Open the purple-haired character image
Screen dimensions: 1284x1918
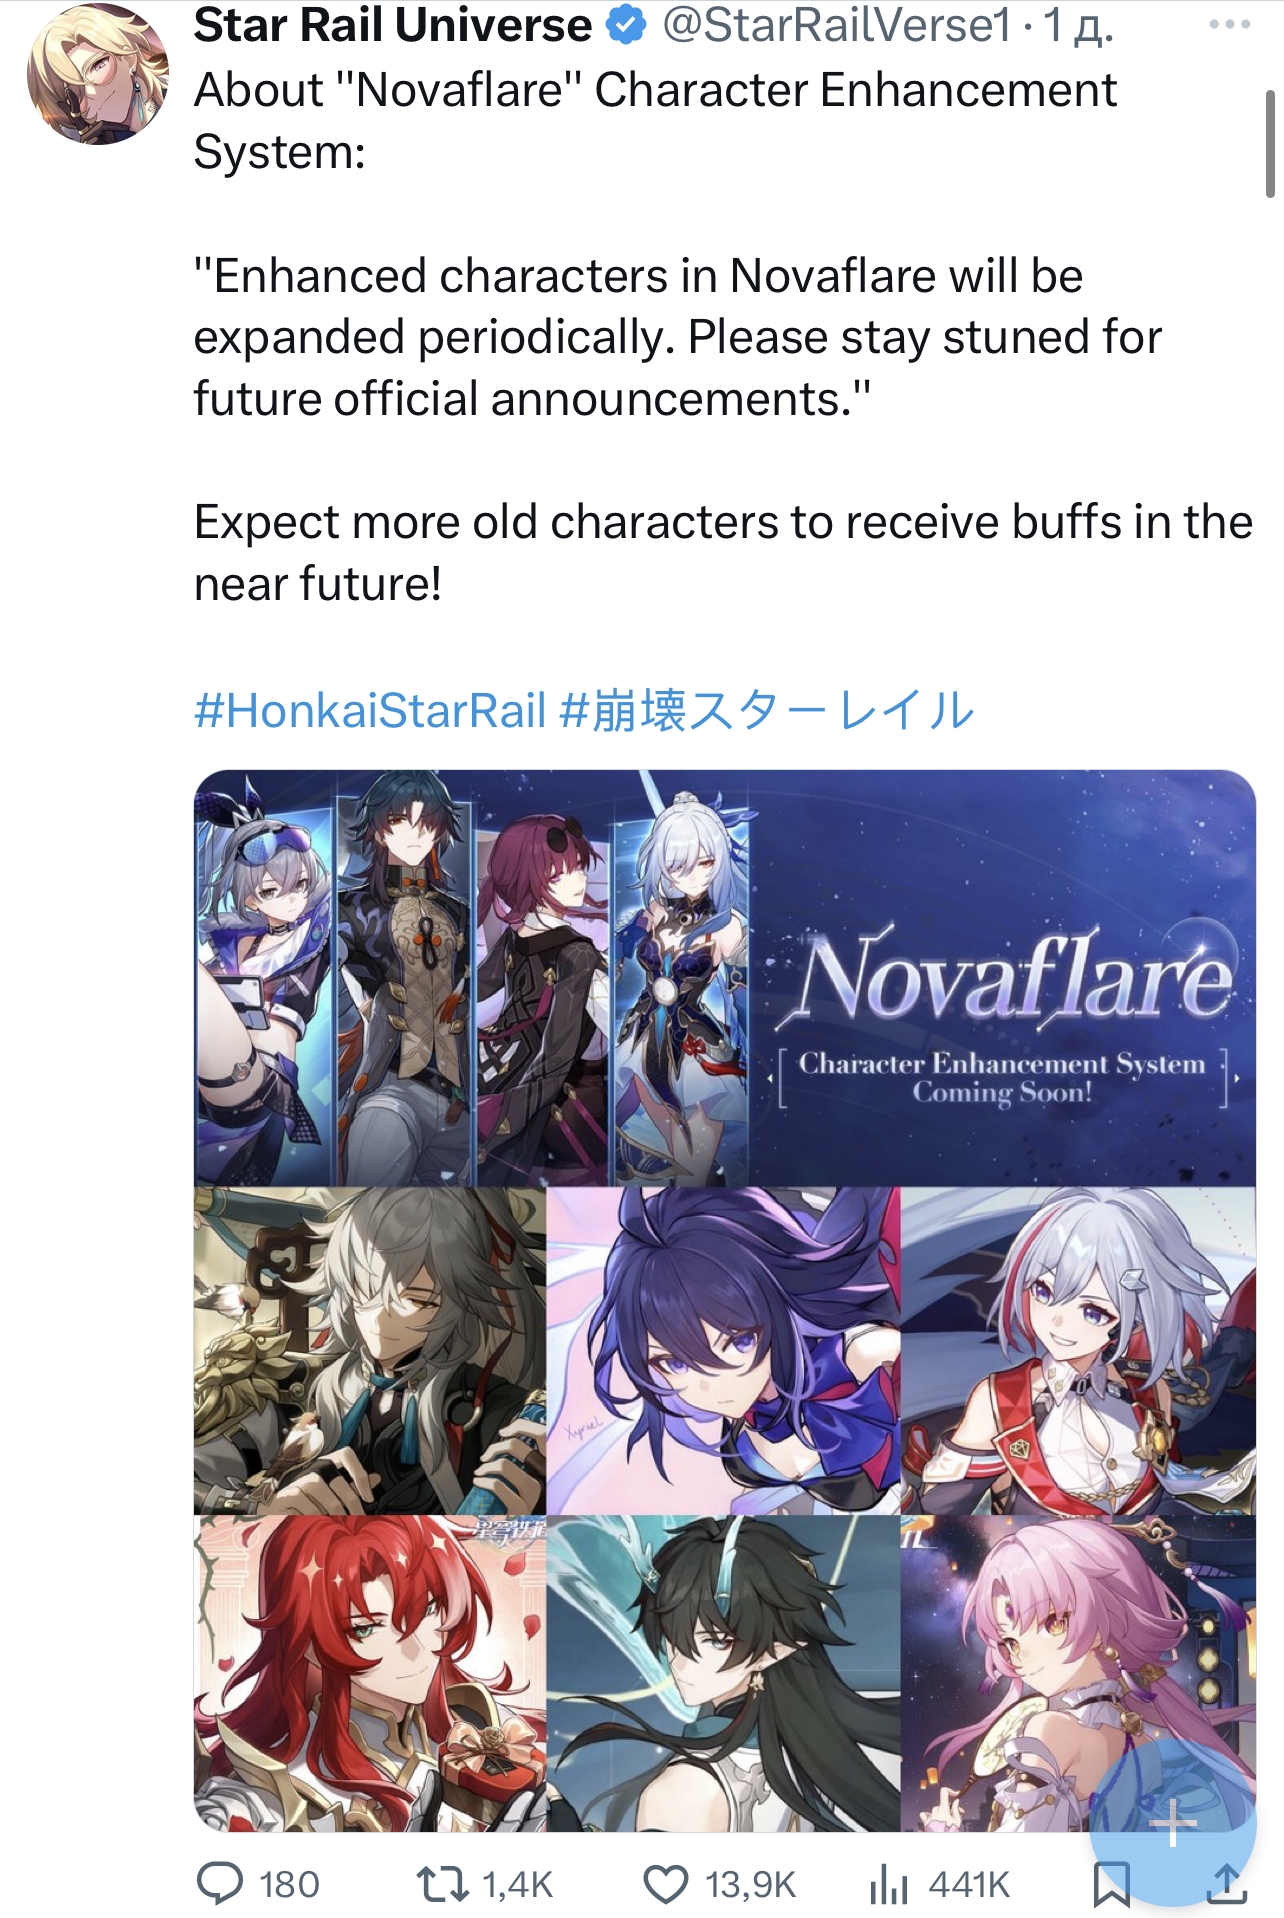pos(723,1350)
